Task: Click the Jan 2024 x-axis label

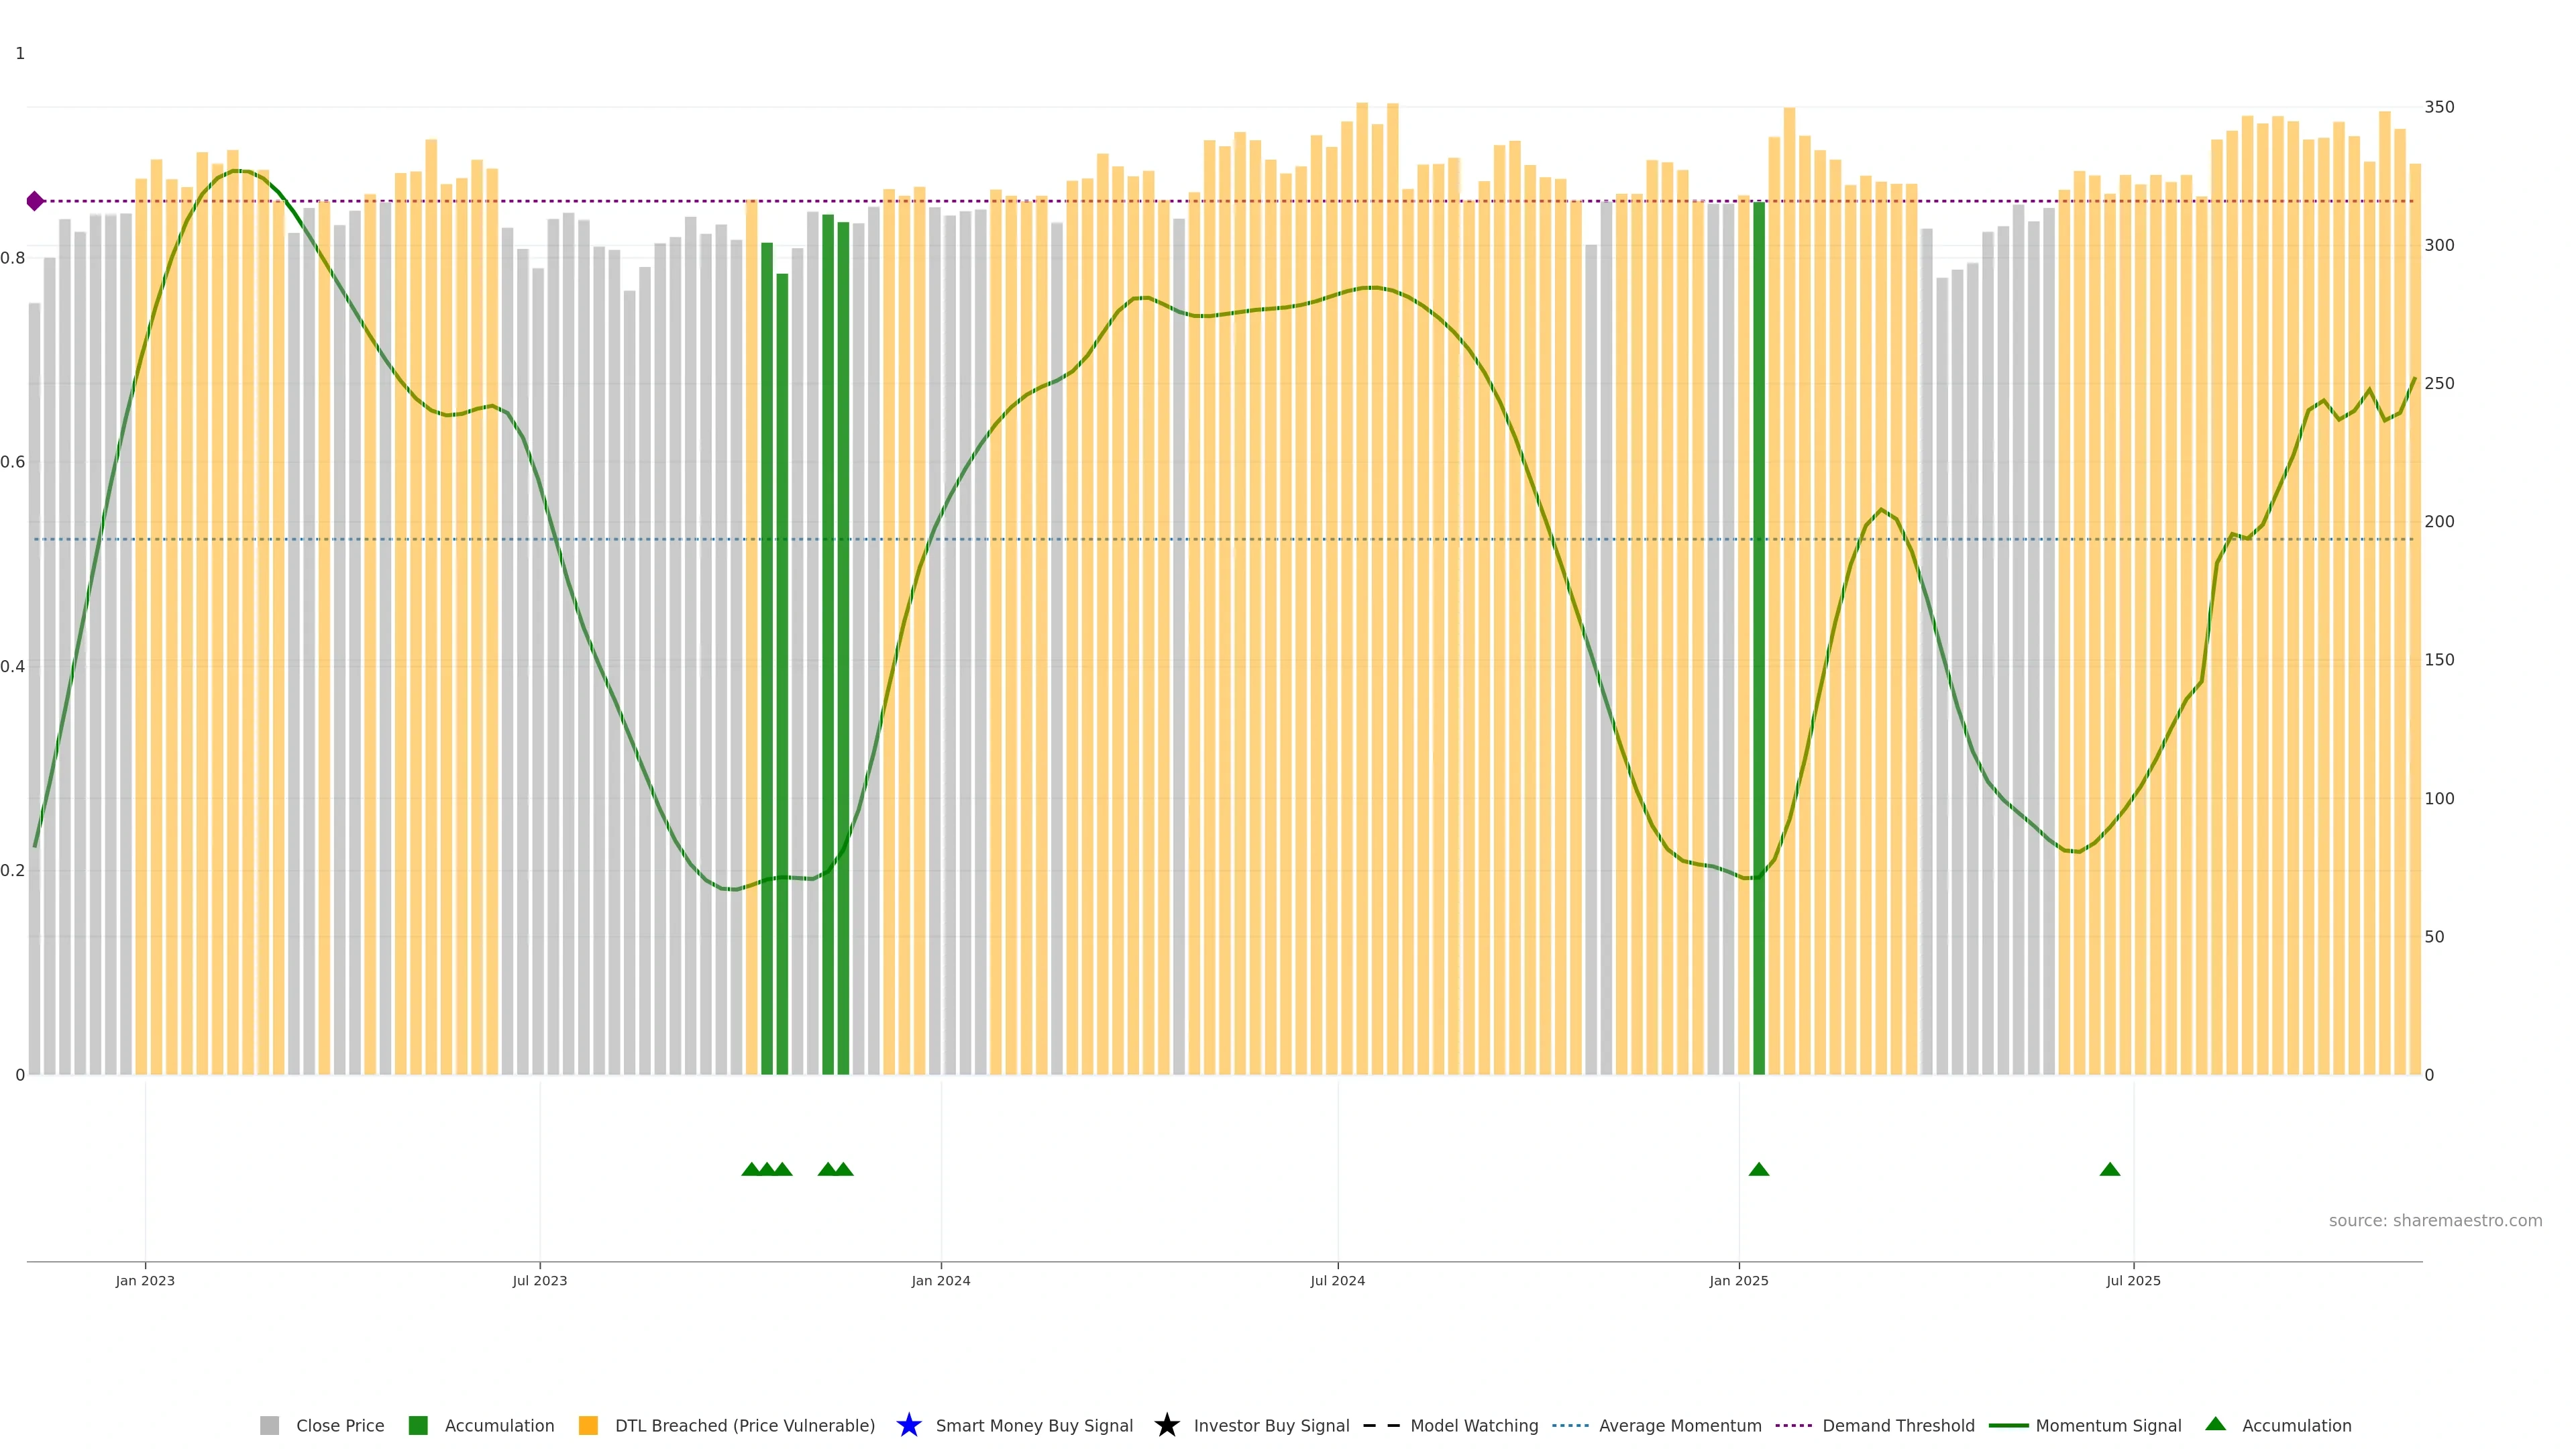Action: [x=940, y=1280]
